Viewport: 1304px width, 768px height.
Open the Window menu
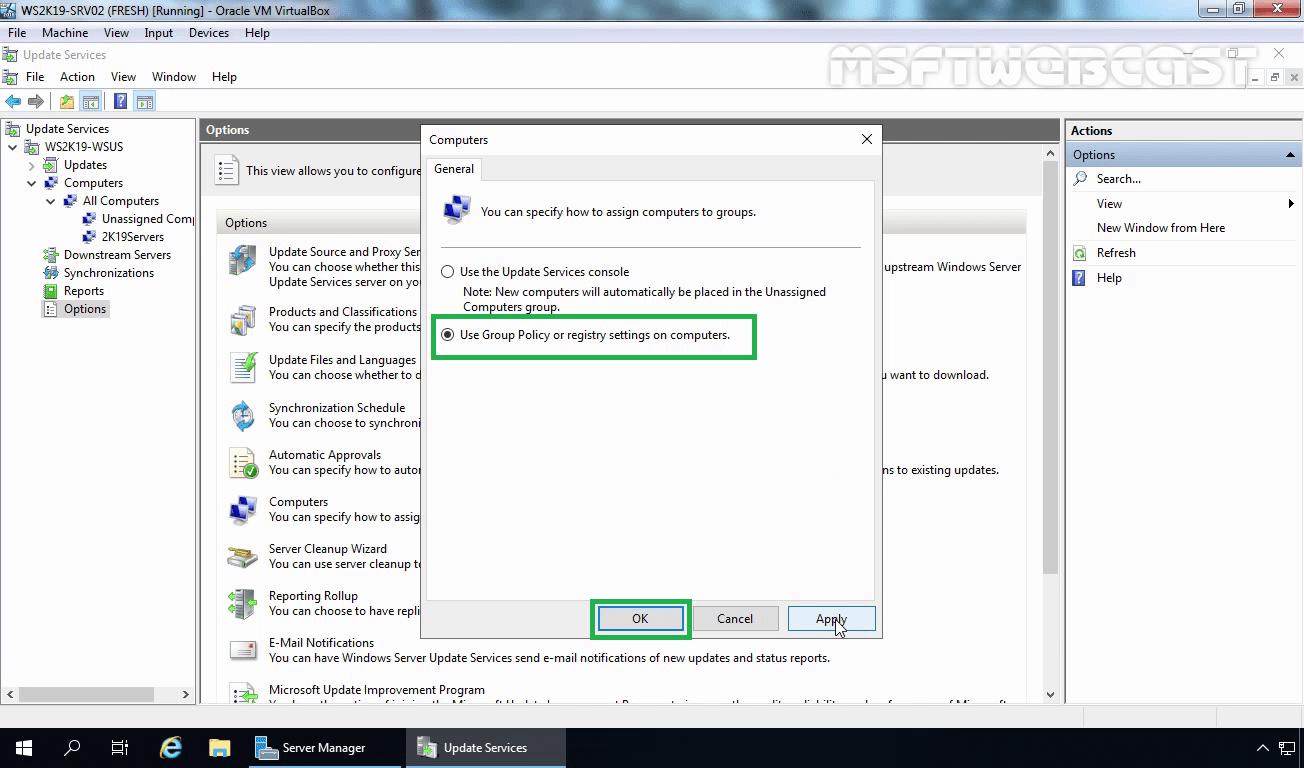click(x=174, y=77)
